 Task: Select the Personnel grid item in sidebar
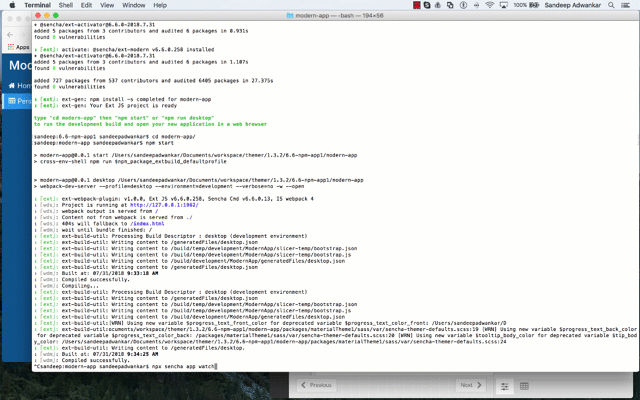[x=18, y=101]
